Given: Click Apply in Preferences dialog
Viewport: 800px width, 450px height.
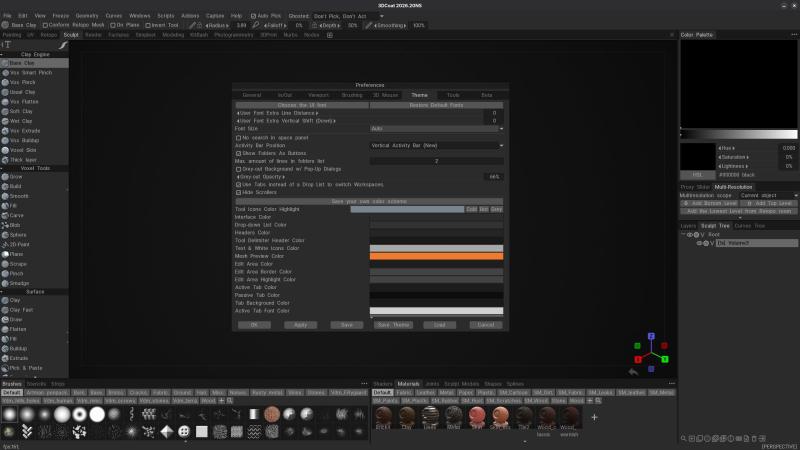Looking at the screenshot, I should 301,325.
